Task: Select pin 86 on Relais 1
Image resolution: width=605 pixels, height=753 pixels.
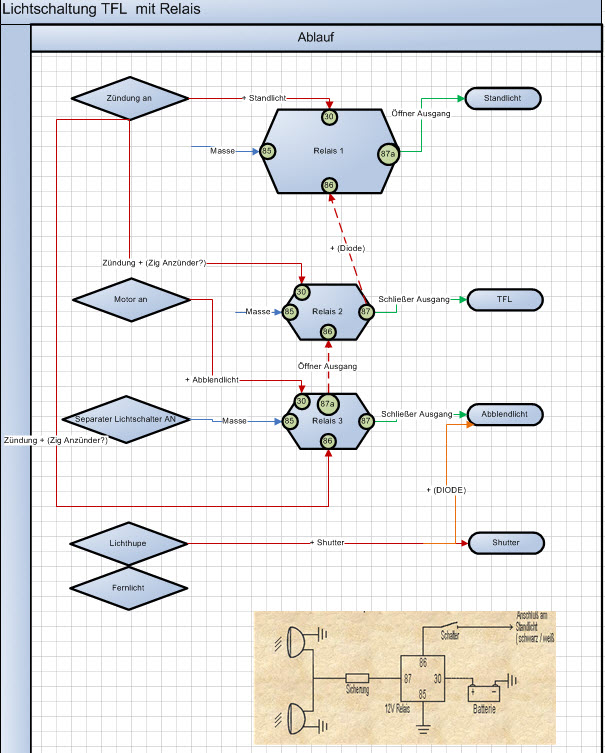Action: [x=328, y=186]
